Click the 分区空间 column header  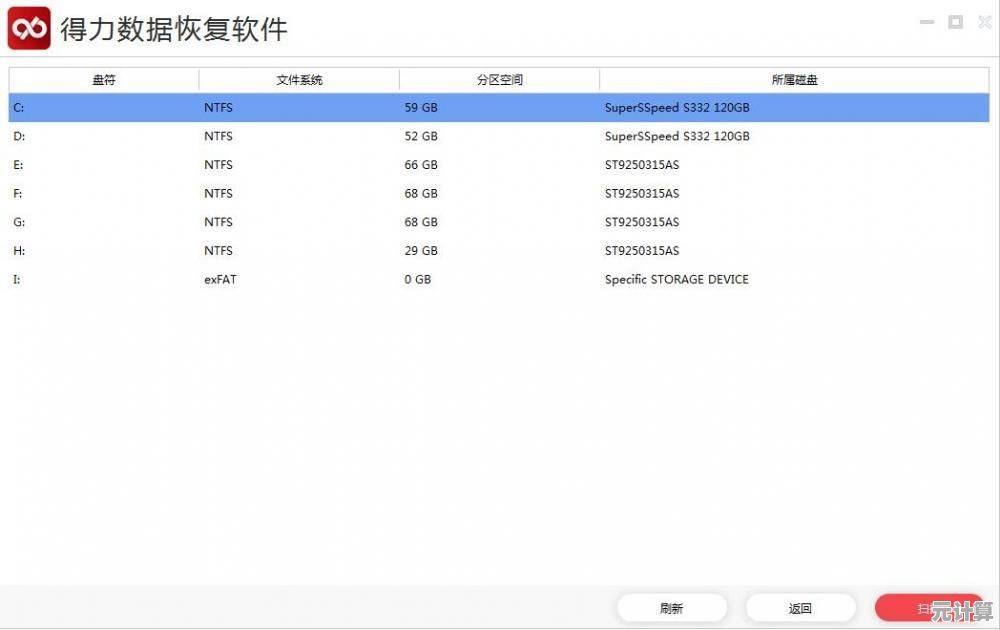[x=499, y=80]
